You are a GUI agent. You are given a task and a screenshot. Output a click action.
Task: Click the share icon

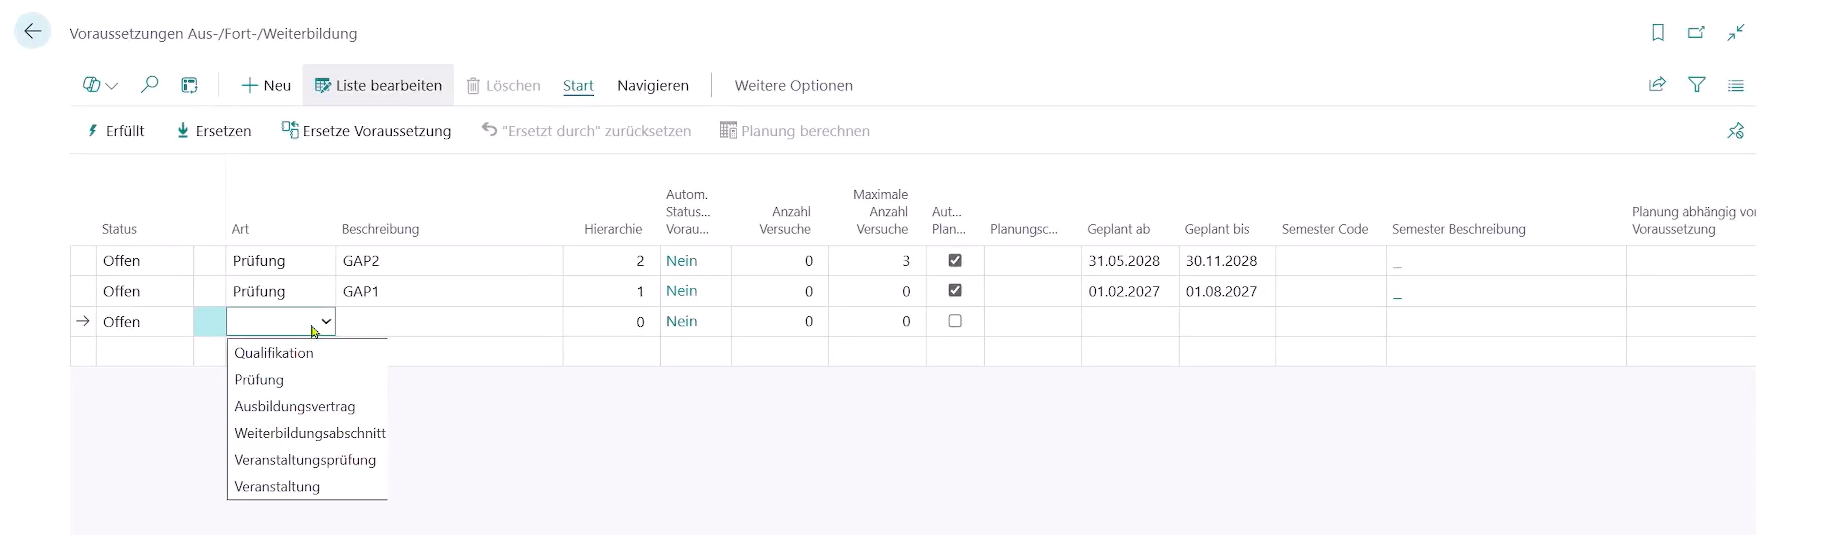(x=1657, y=85)
